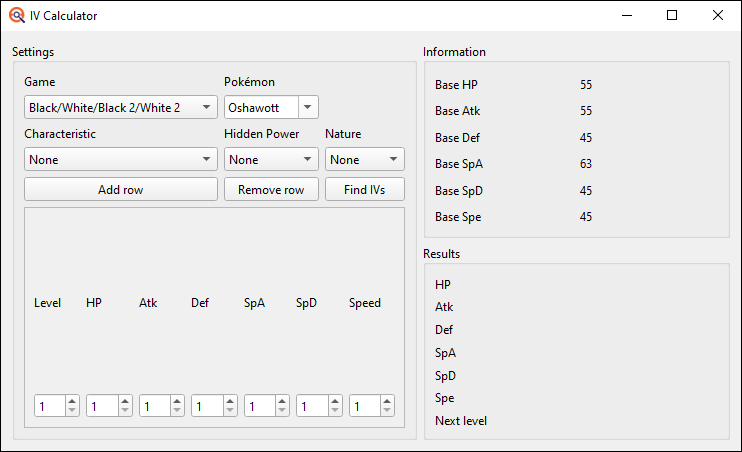Click the SpD stat input field
This screenshot has width=742, height=452.
312,406
